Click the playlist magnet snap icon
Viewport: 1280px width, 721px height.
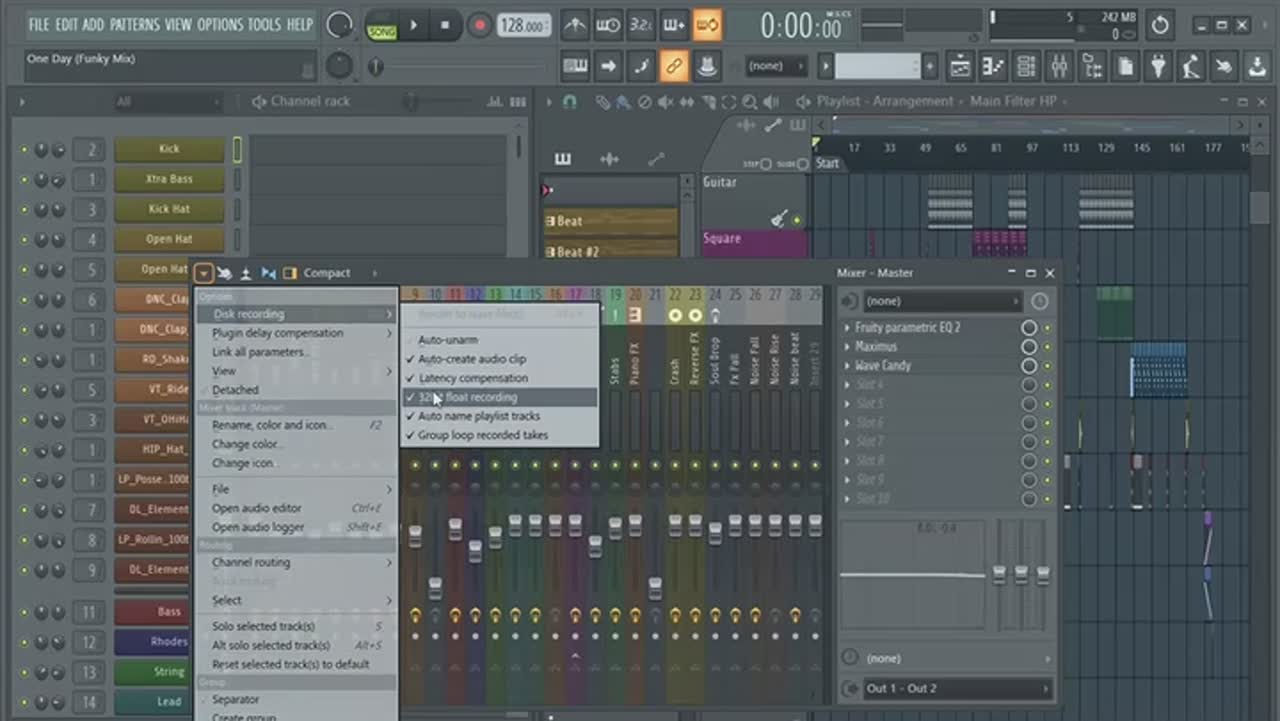click(569, 102)
